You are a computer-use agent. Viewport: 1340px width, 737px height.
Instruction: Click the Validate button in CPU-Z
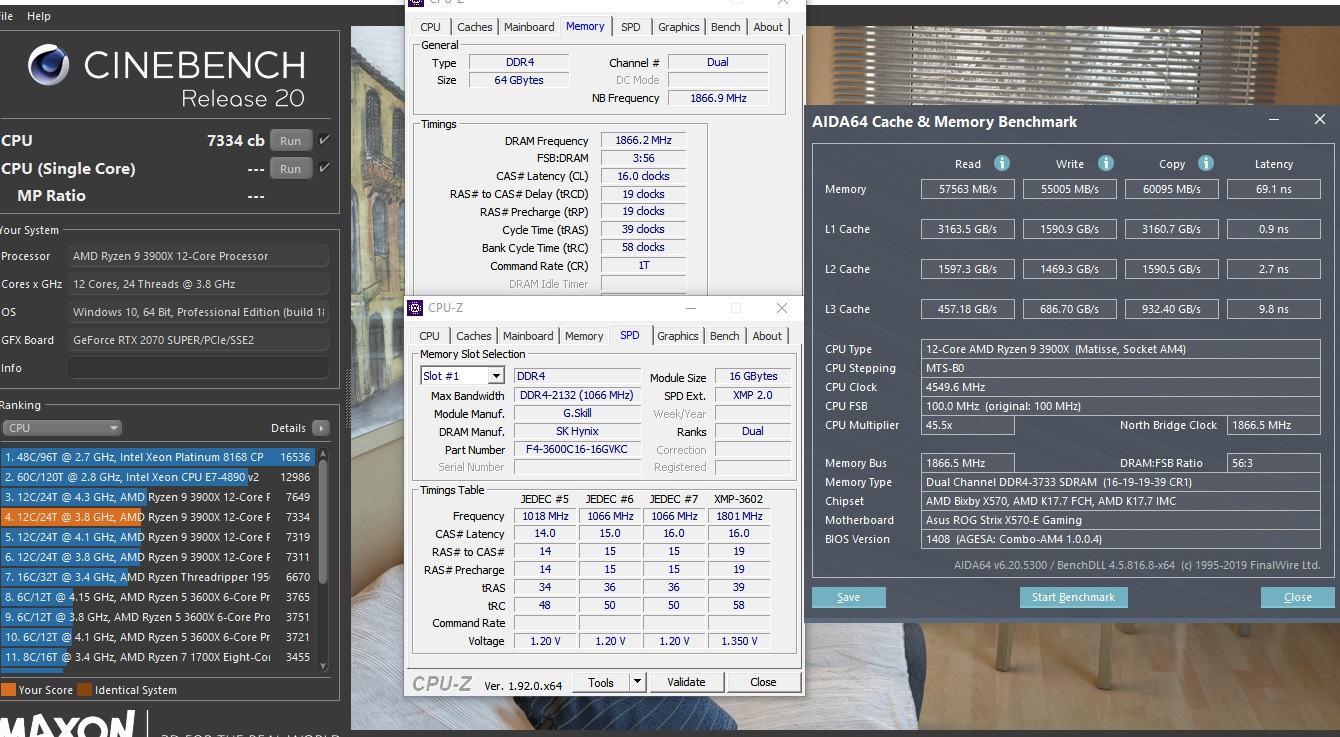[686, 682]
